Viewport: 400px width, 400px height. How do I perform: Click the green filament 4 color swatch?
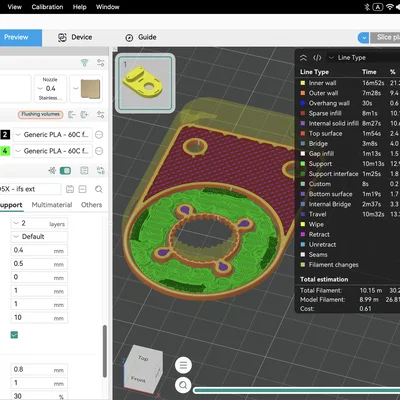tap(5, 151)
